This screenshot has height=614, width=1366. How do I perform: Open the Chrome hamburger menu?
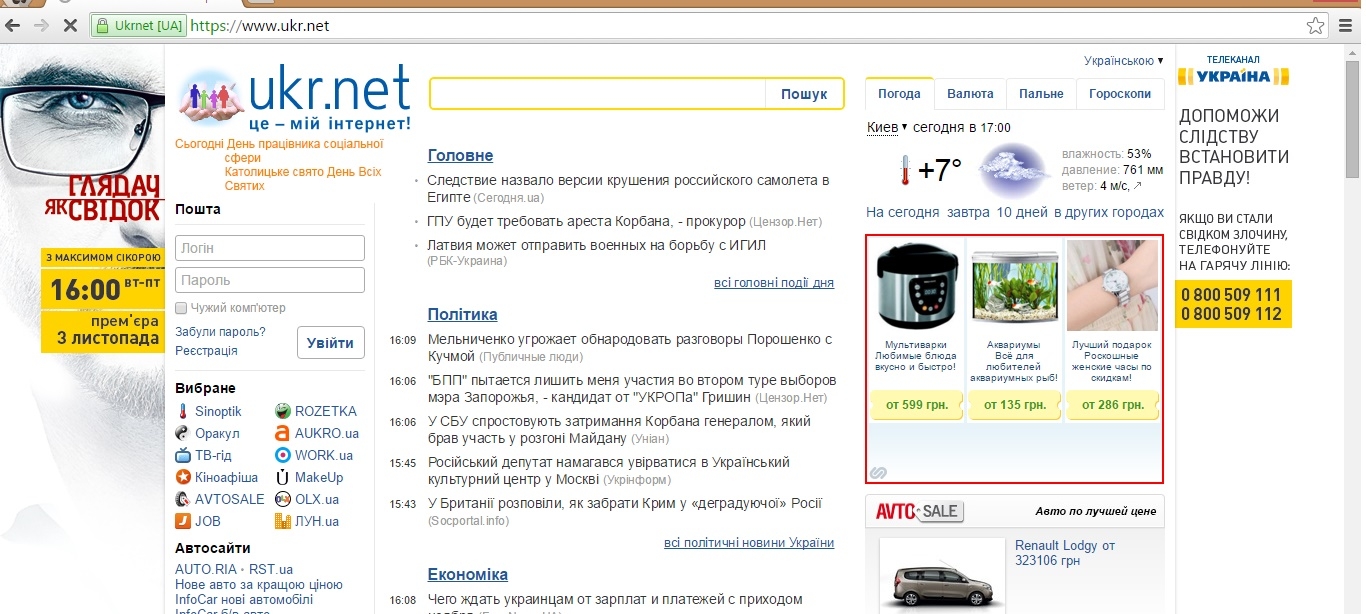click(1346, 26)
